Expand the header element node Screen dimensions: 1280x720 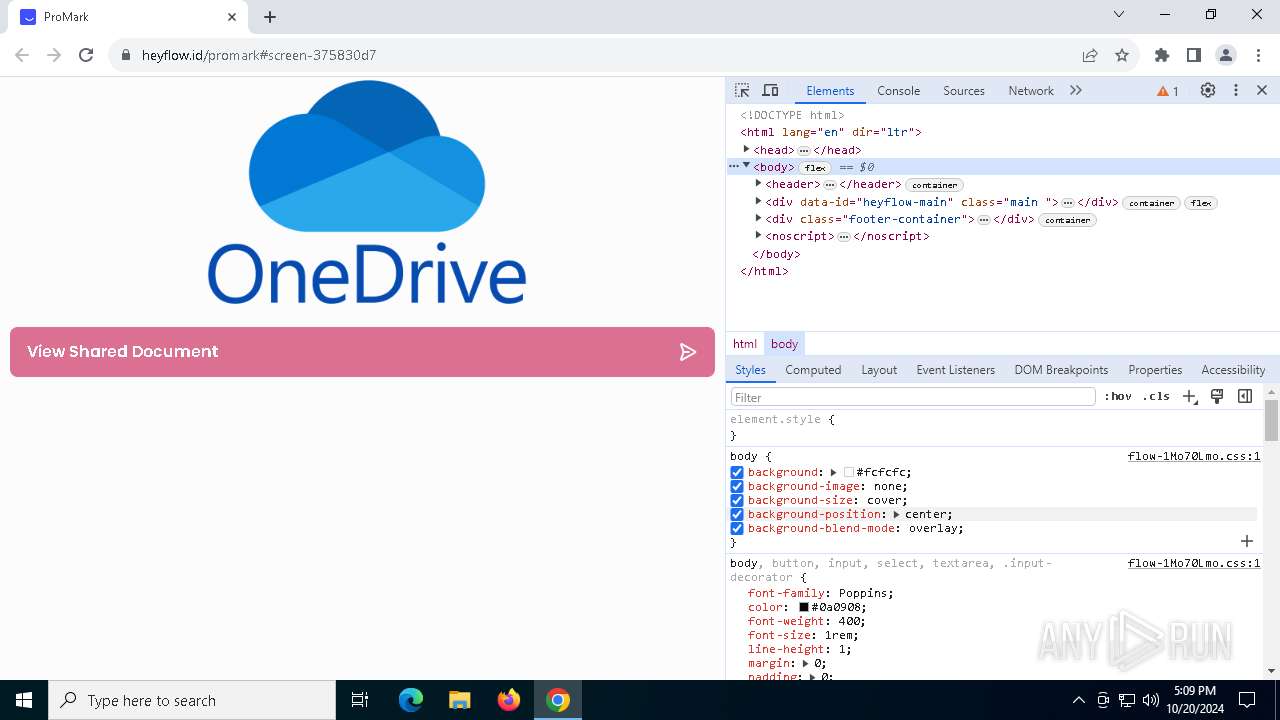(758, 184)
